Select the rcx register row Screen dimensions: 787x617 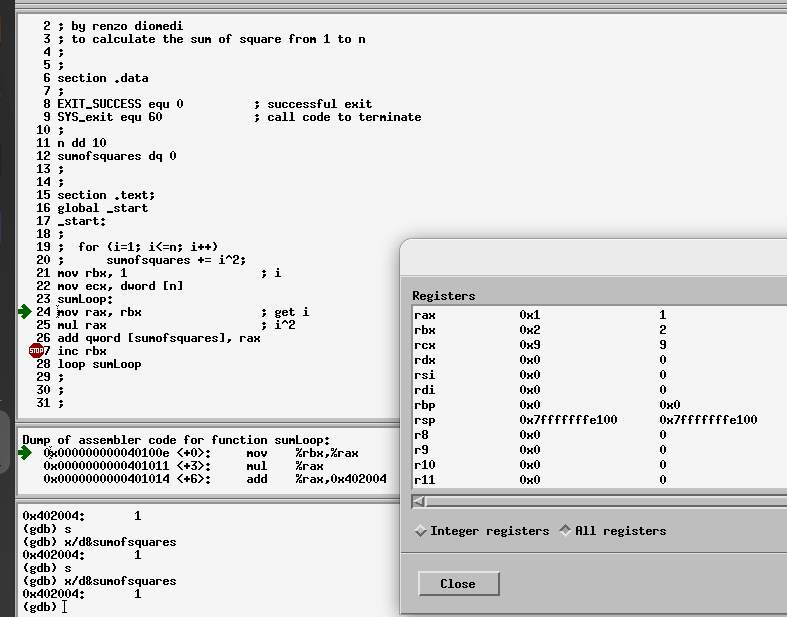pos(599,345)
